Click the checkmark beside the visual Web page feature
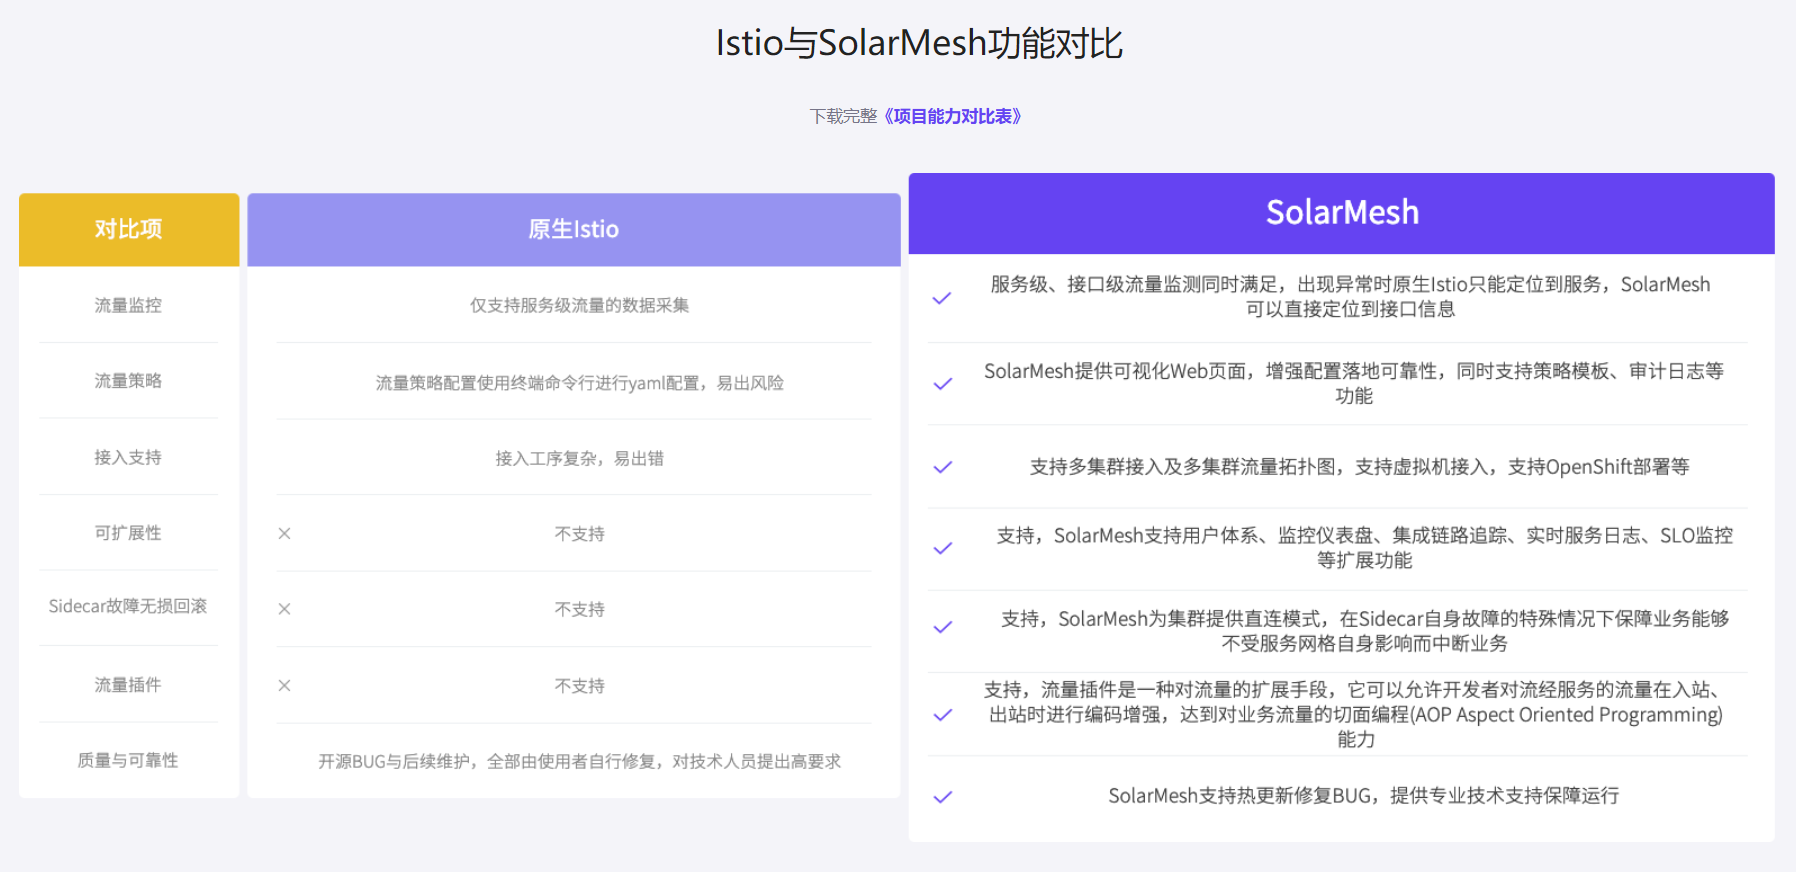1796x872 pixels. point(942,384)
